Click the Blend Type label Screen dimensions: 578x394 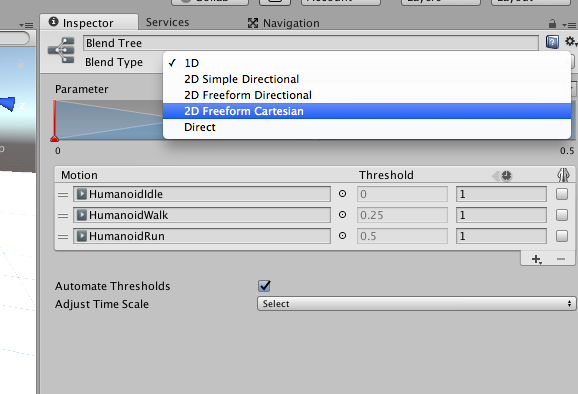(114, 62)
